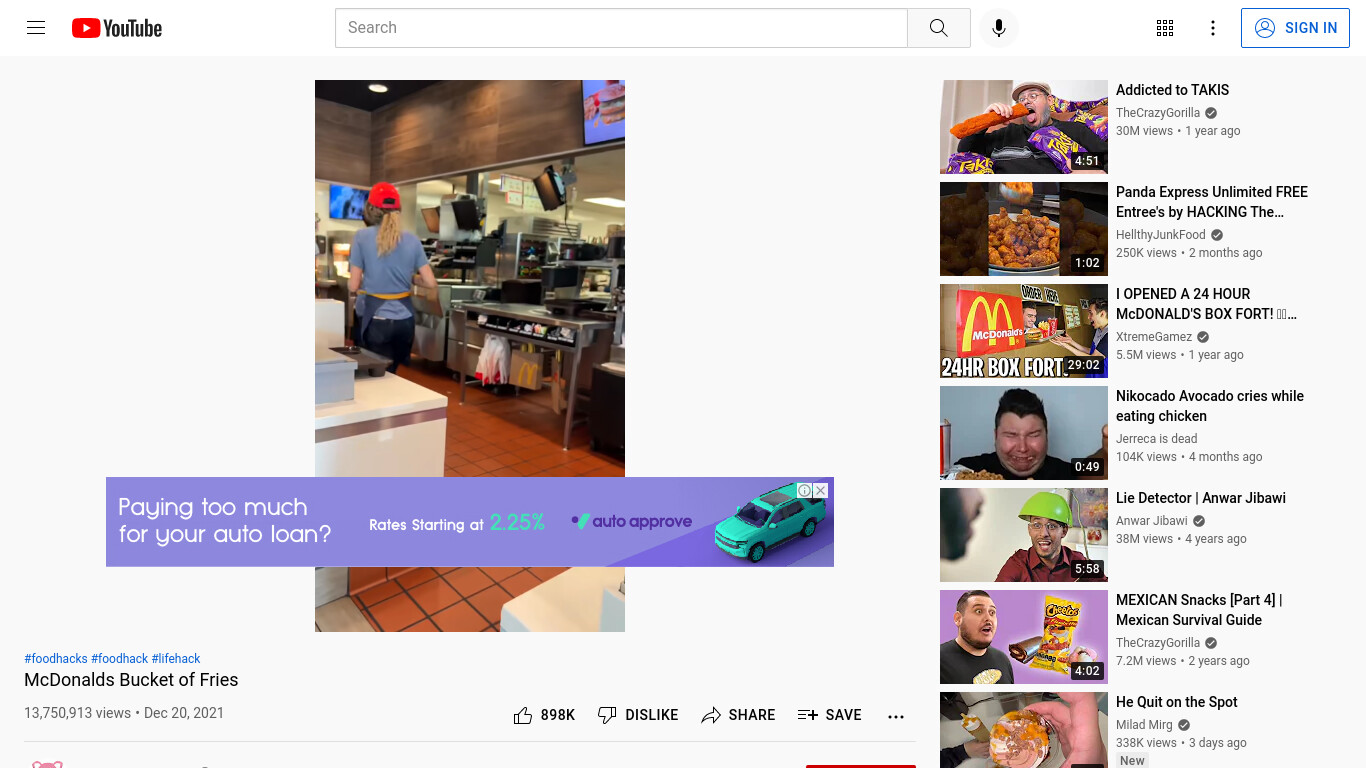Sign in with the SIGN IN button
Viewport: 1366px width, 768px height.
coord(1295,28)
